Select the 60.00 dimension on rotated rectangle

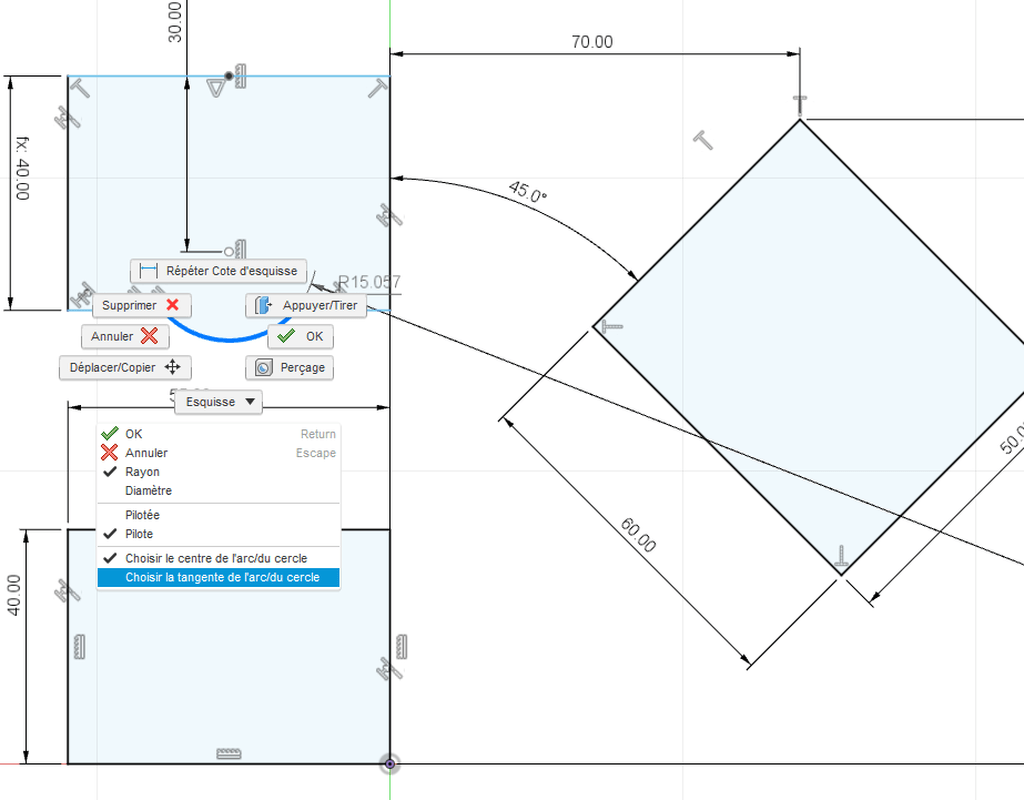click(x=638, y=535)
